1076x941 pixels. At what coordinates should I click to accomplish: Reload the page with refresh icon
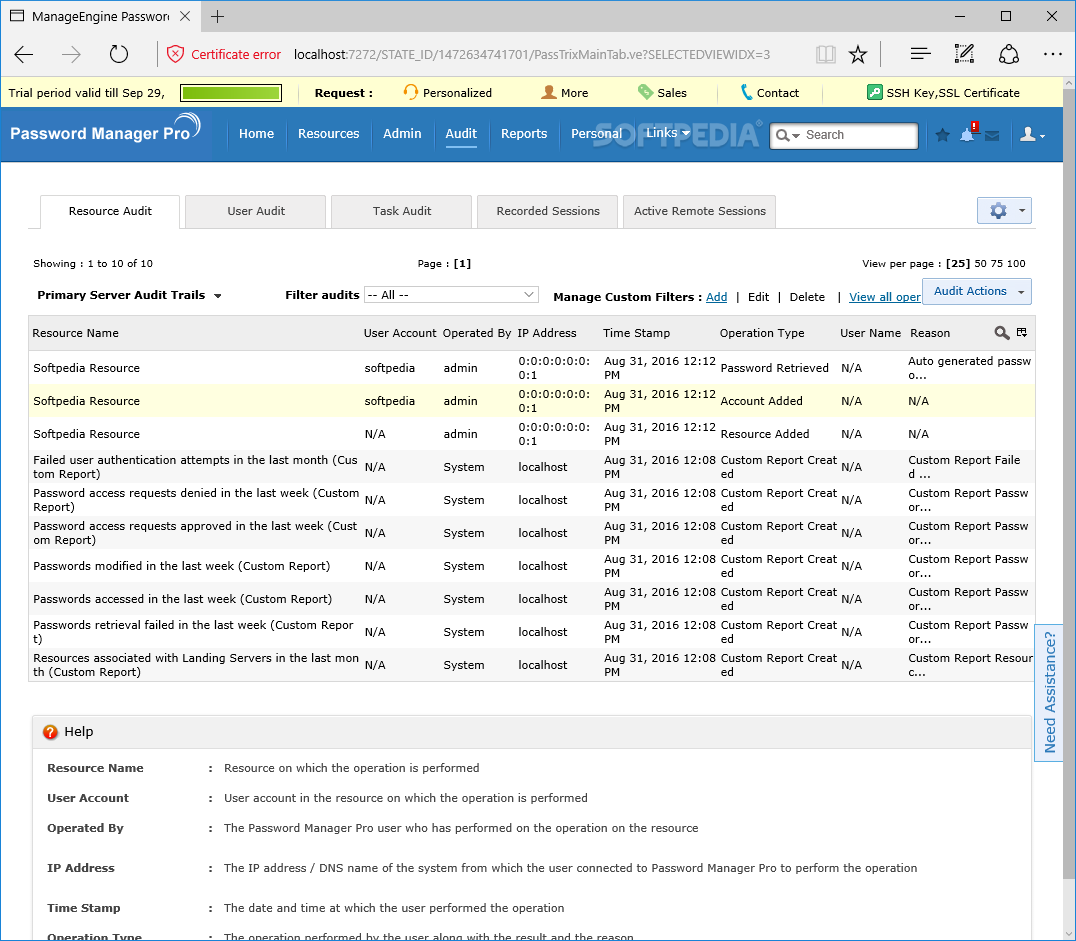pyautogui.click(x=119, y=54)
